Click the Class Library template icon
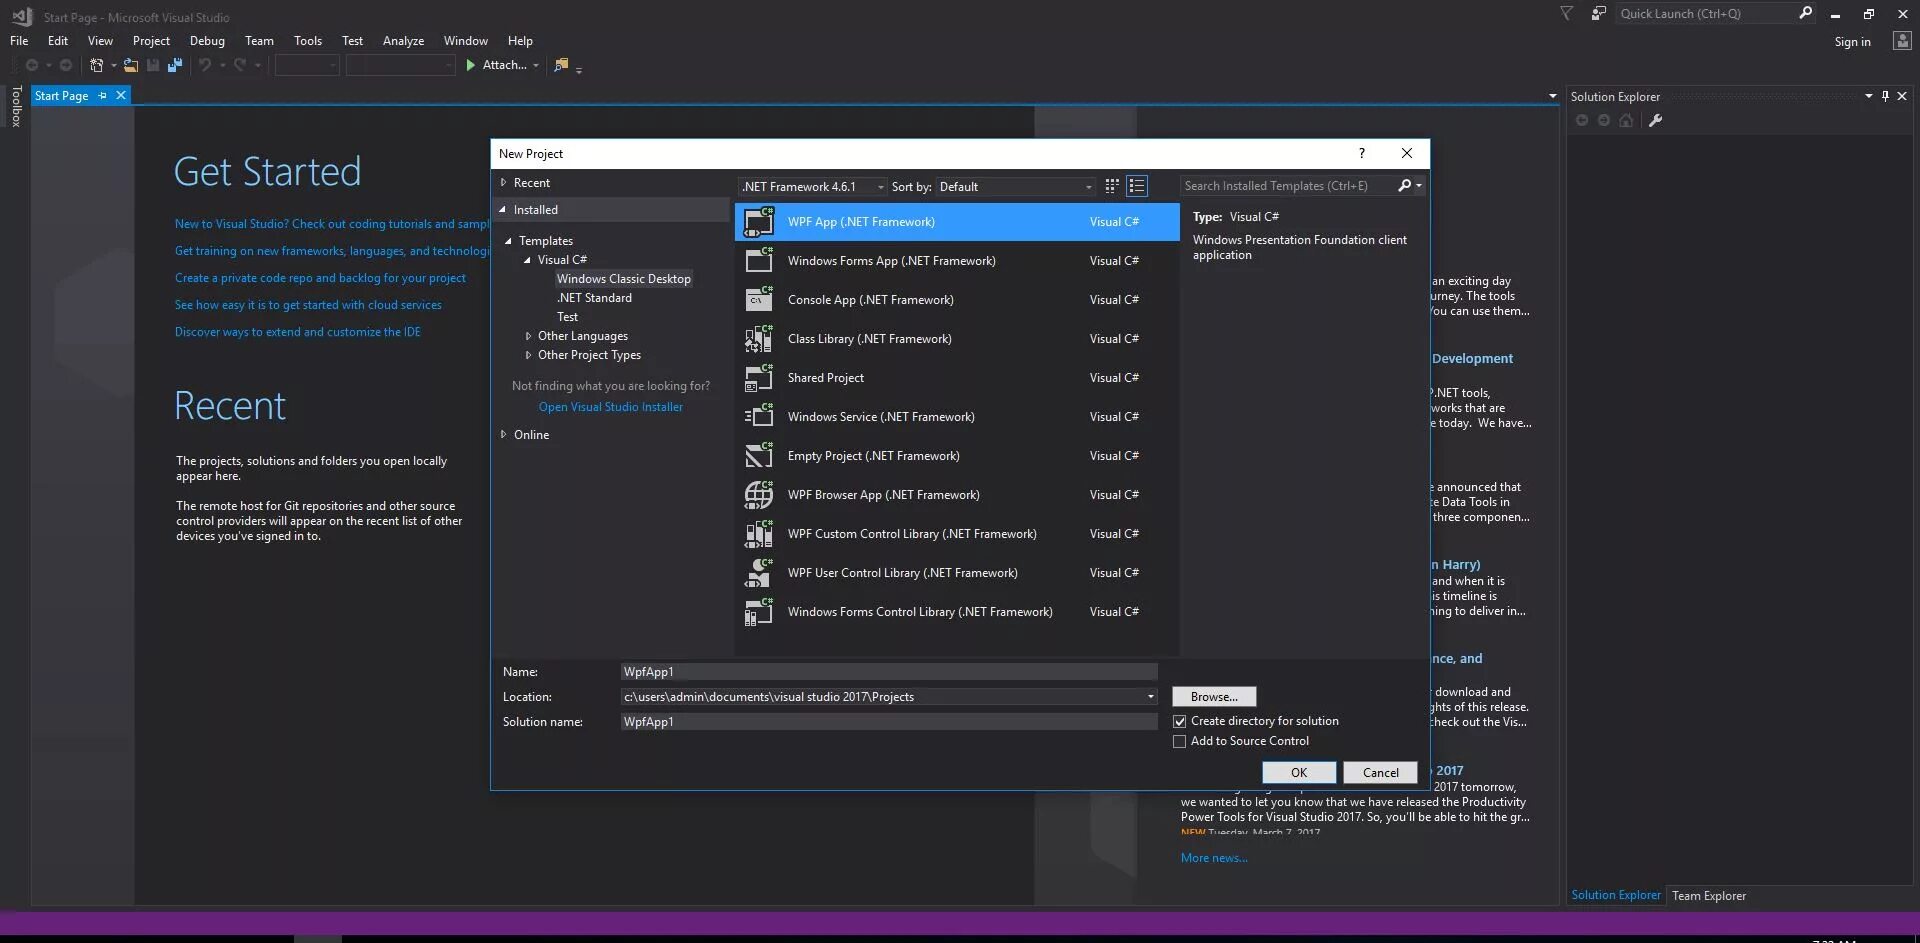The width and height of the screenshot is (1920, 943). coord(759,339)
